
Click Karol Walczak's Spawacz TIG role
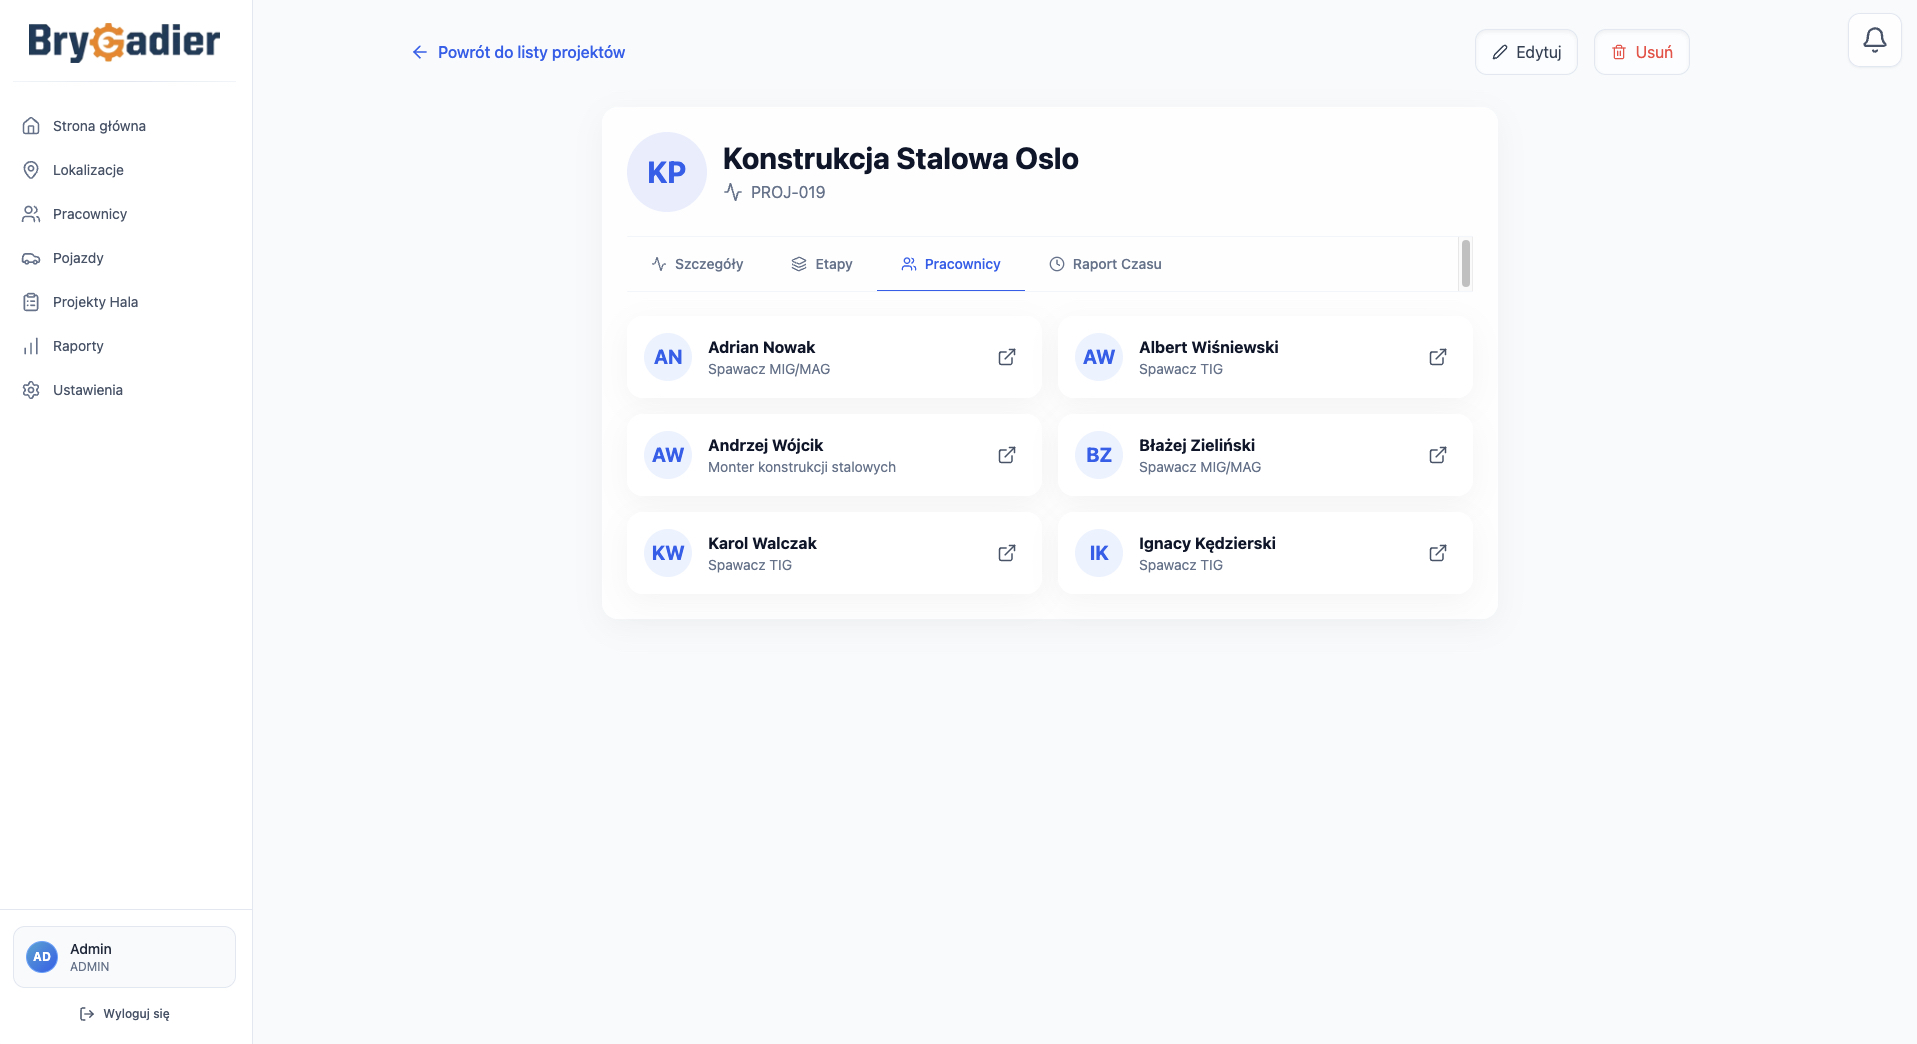750,565
